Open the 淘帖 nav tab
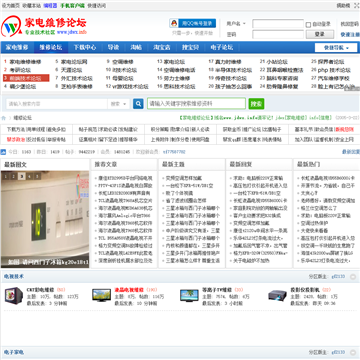360x360 pixels. [136, 47]
